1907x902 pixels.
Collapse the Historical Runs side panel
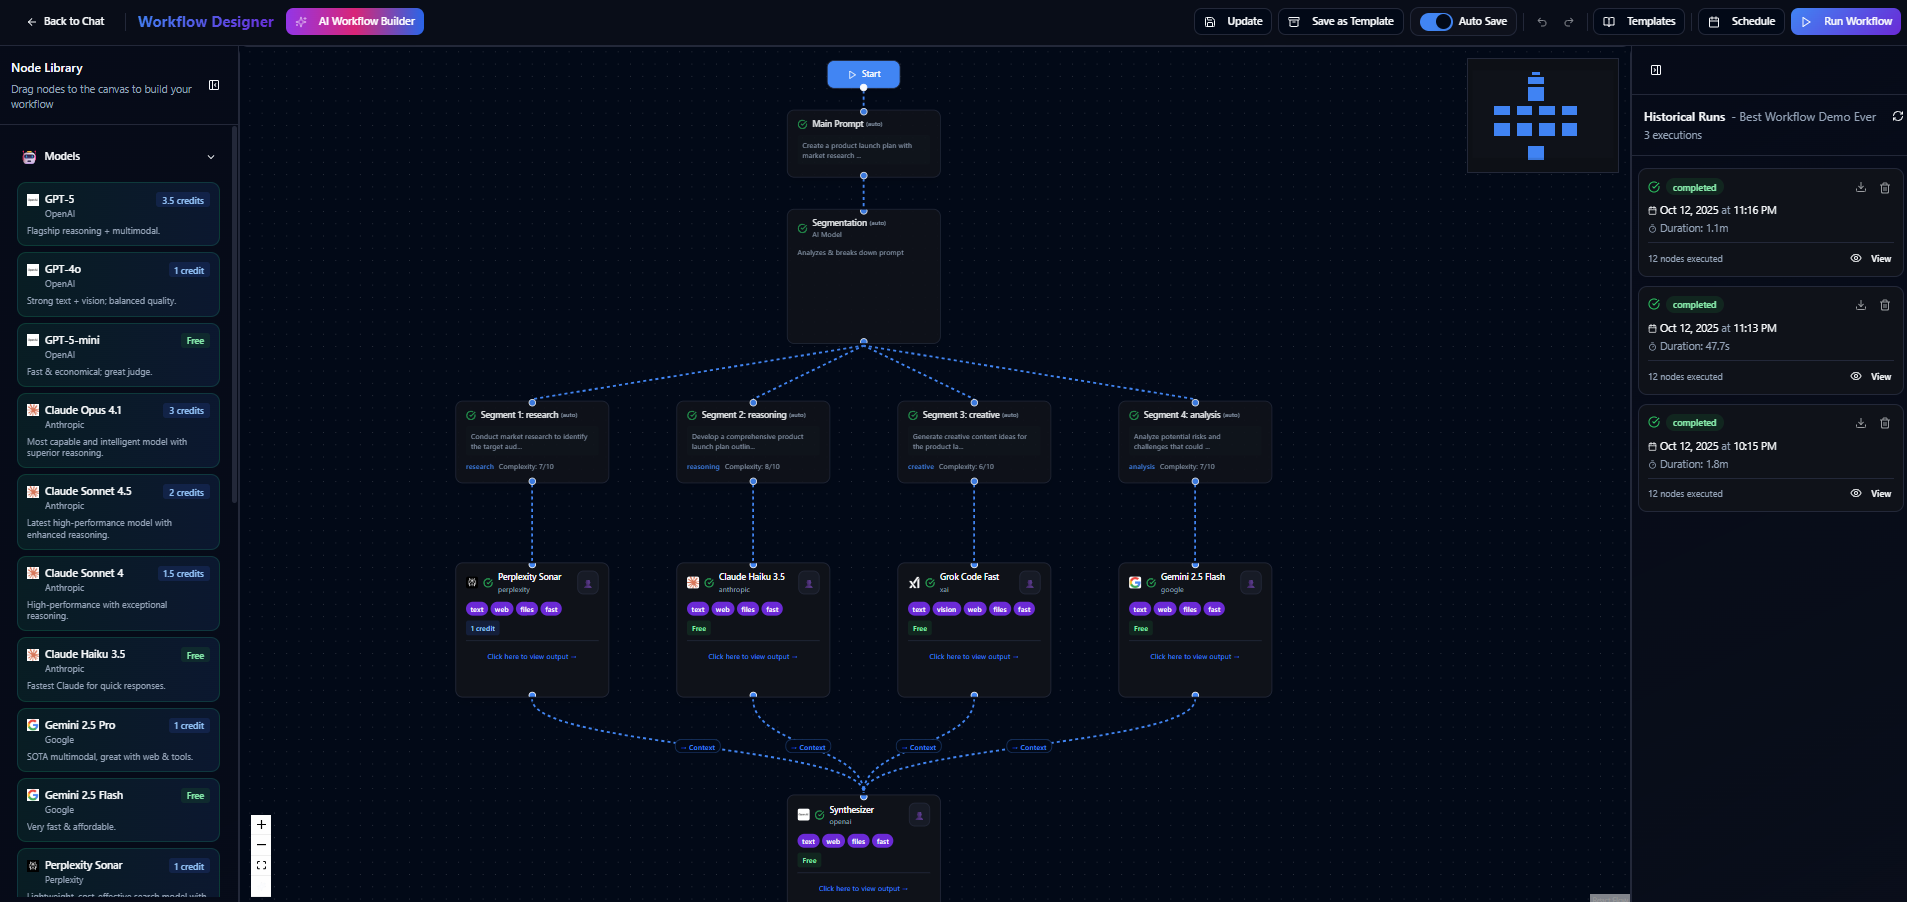tap(1656, 70)
